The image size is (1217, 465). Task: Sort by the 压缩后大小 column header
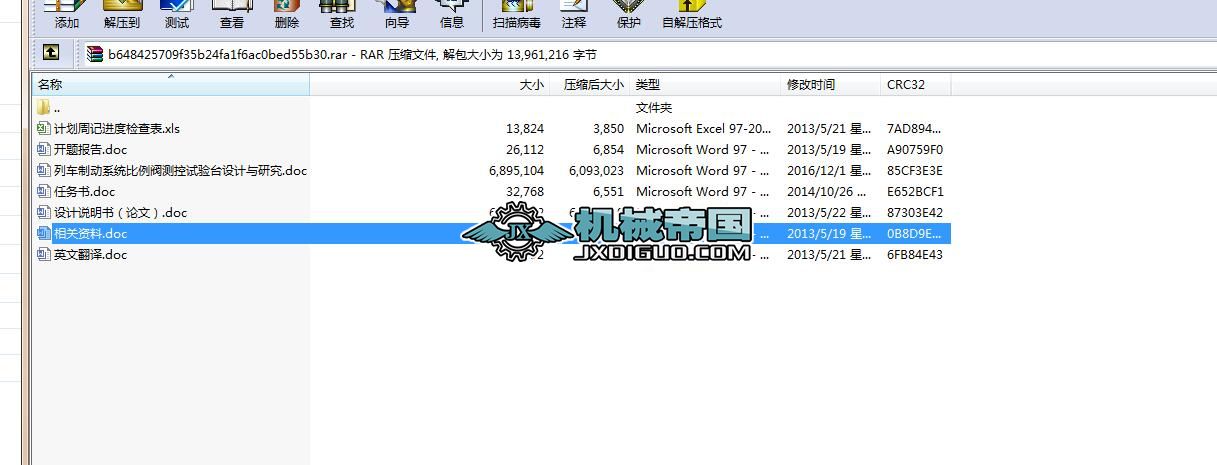[590, 85]
